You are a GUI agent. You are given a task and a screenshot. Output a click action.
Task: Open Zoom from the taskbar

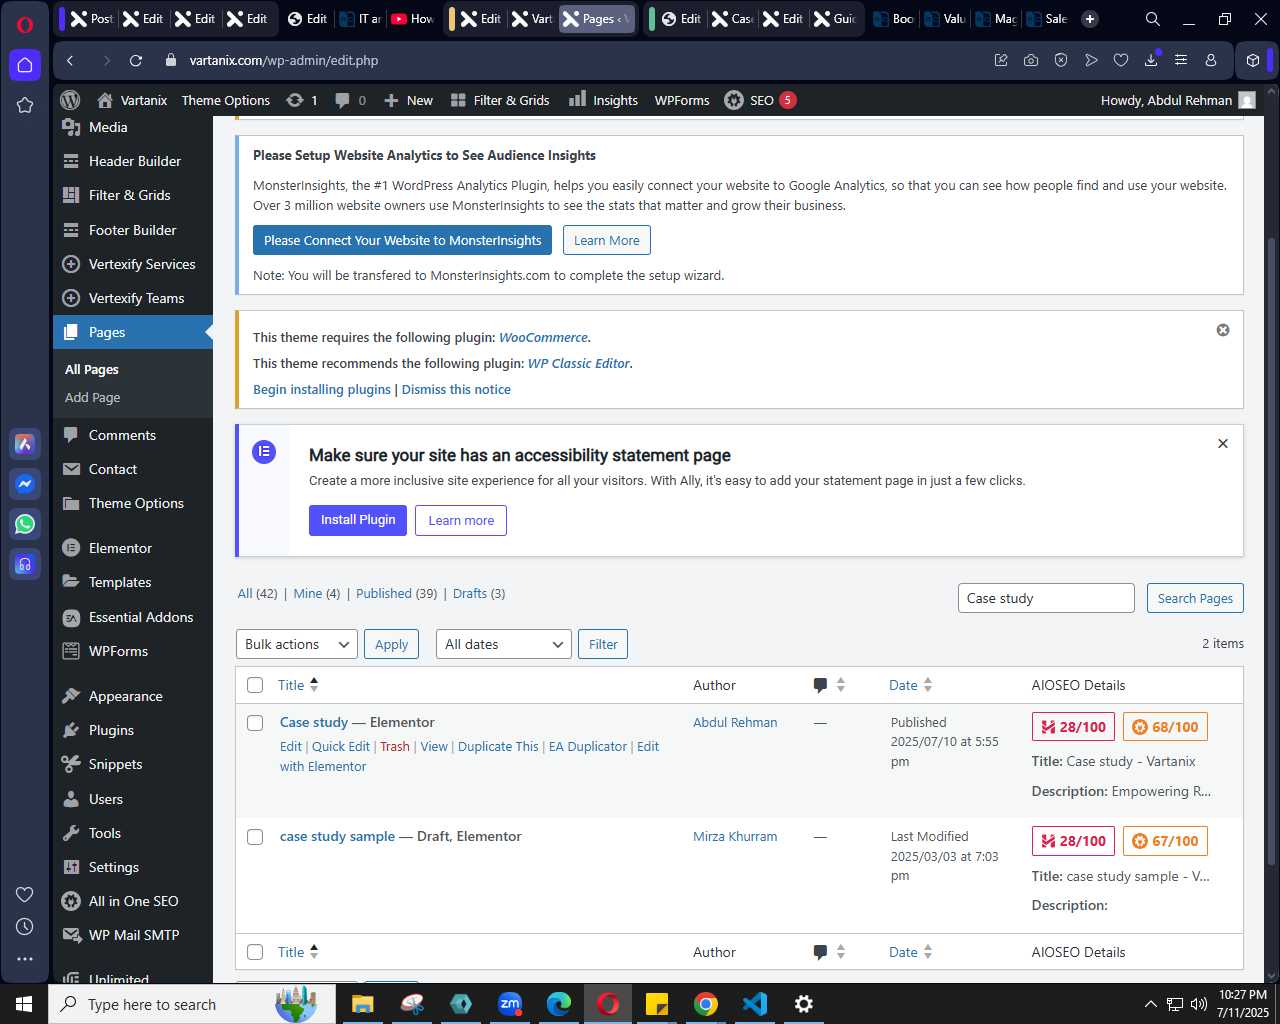tap(510, 1004)
